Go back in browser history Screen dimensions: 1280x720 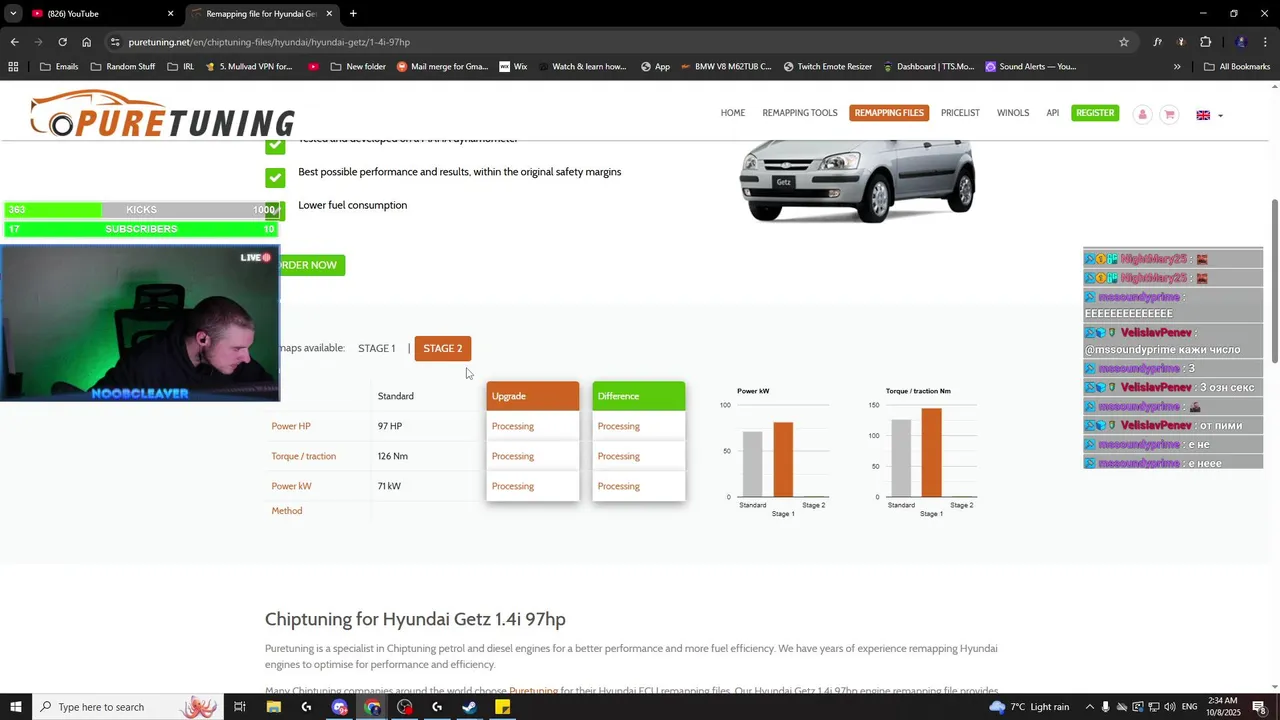coord(14,42)
